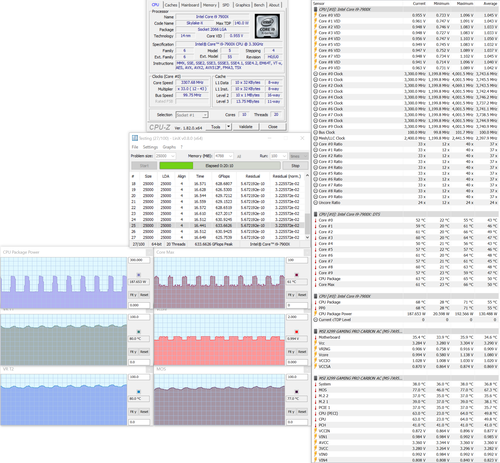
Task: Click the thermometer icon beside PCIE 1 sensor
Action: click(x=315, y=408)
